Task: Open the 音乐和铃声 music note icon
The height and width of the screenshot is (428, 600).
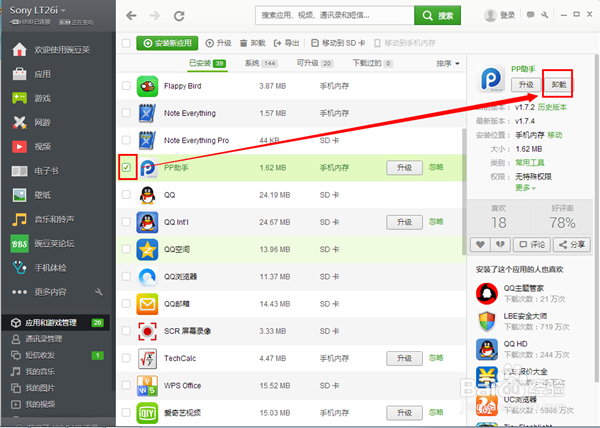Action: pyautogui.click(x=20, y=219)
